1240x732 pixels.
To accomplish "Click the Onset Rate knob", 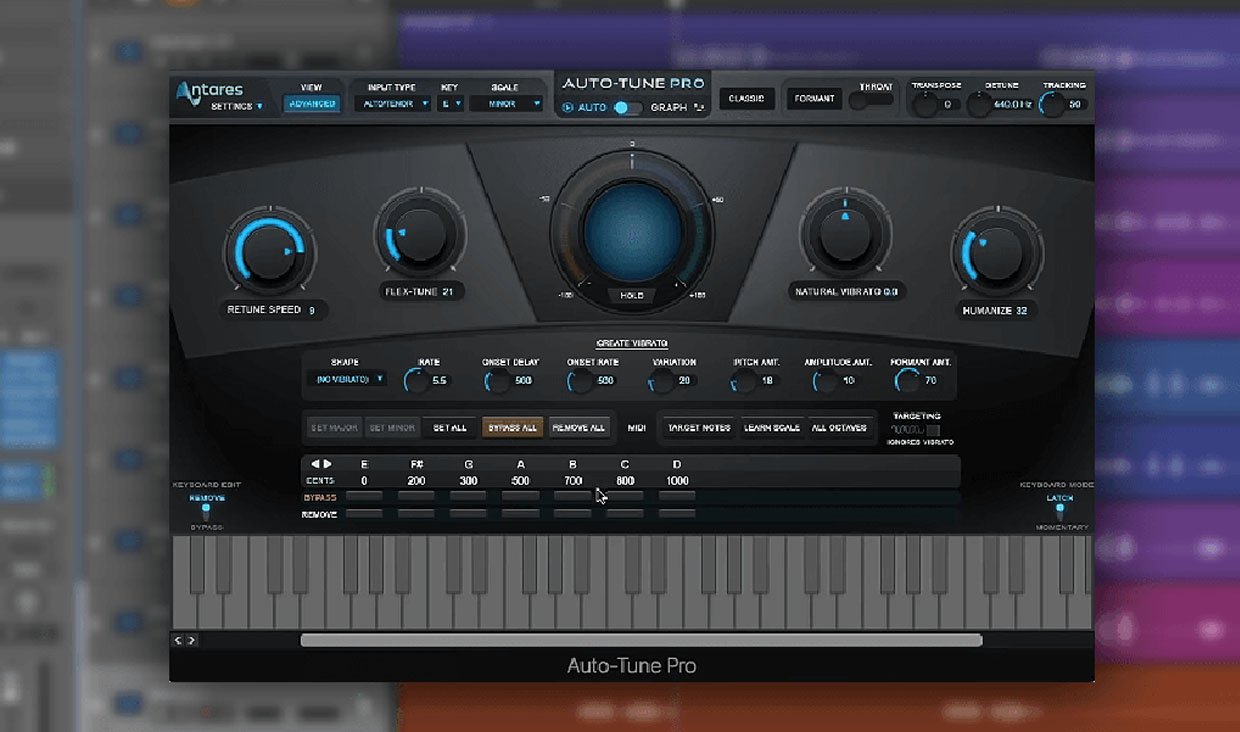I will coord(580,380).
